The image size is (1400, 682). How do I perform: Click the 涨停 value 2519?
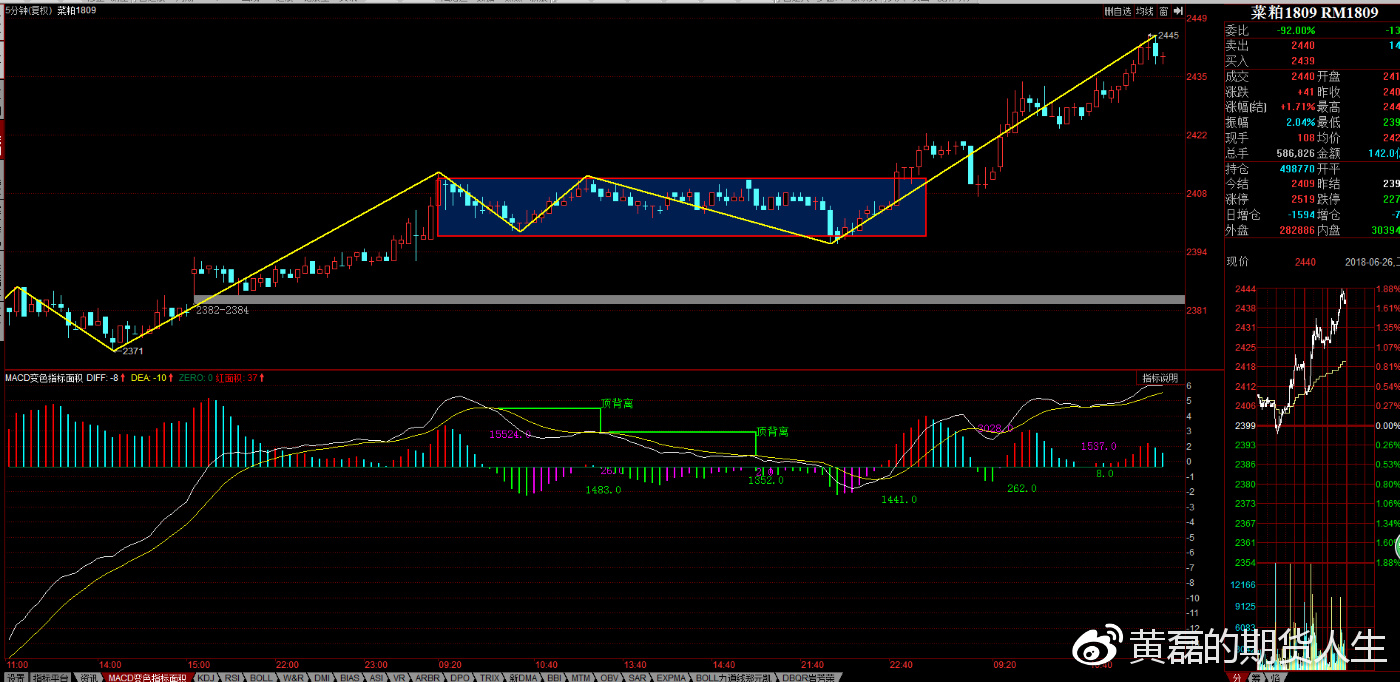[x=1303, y=199]
